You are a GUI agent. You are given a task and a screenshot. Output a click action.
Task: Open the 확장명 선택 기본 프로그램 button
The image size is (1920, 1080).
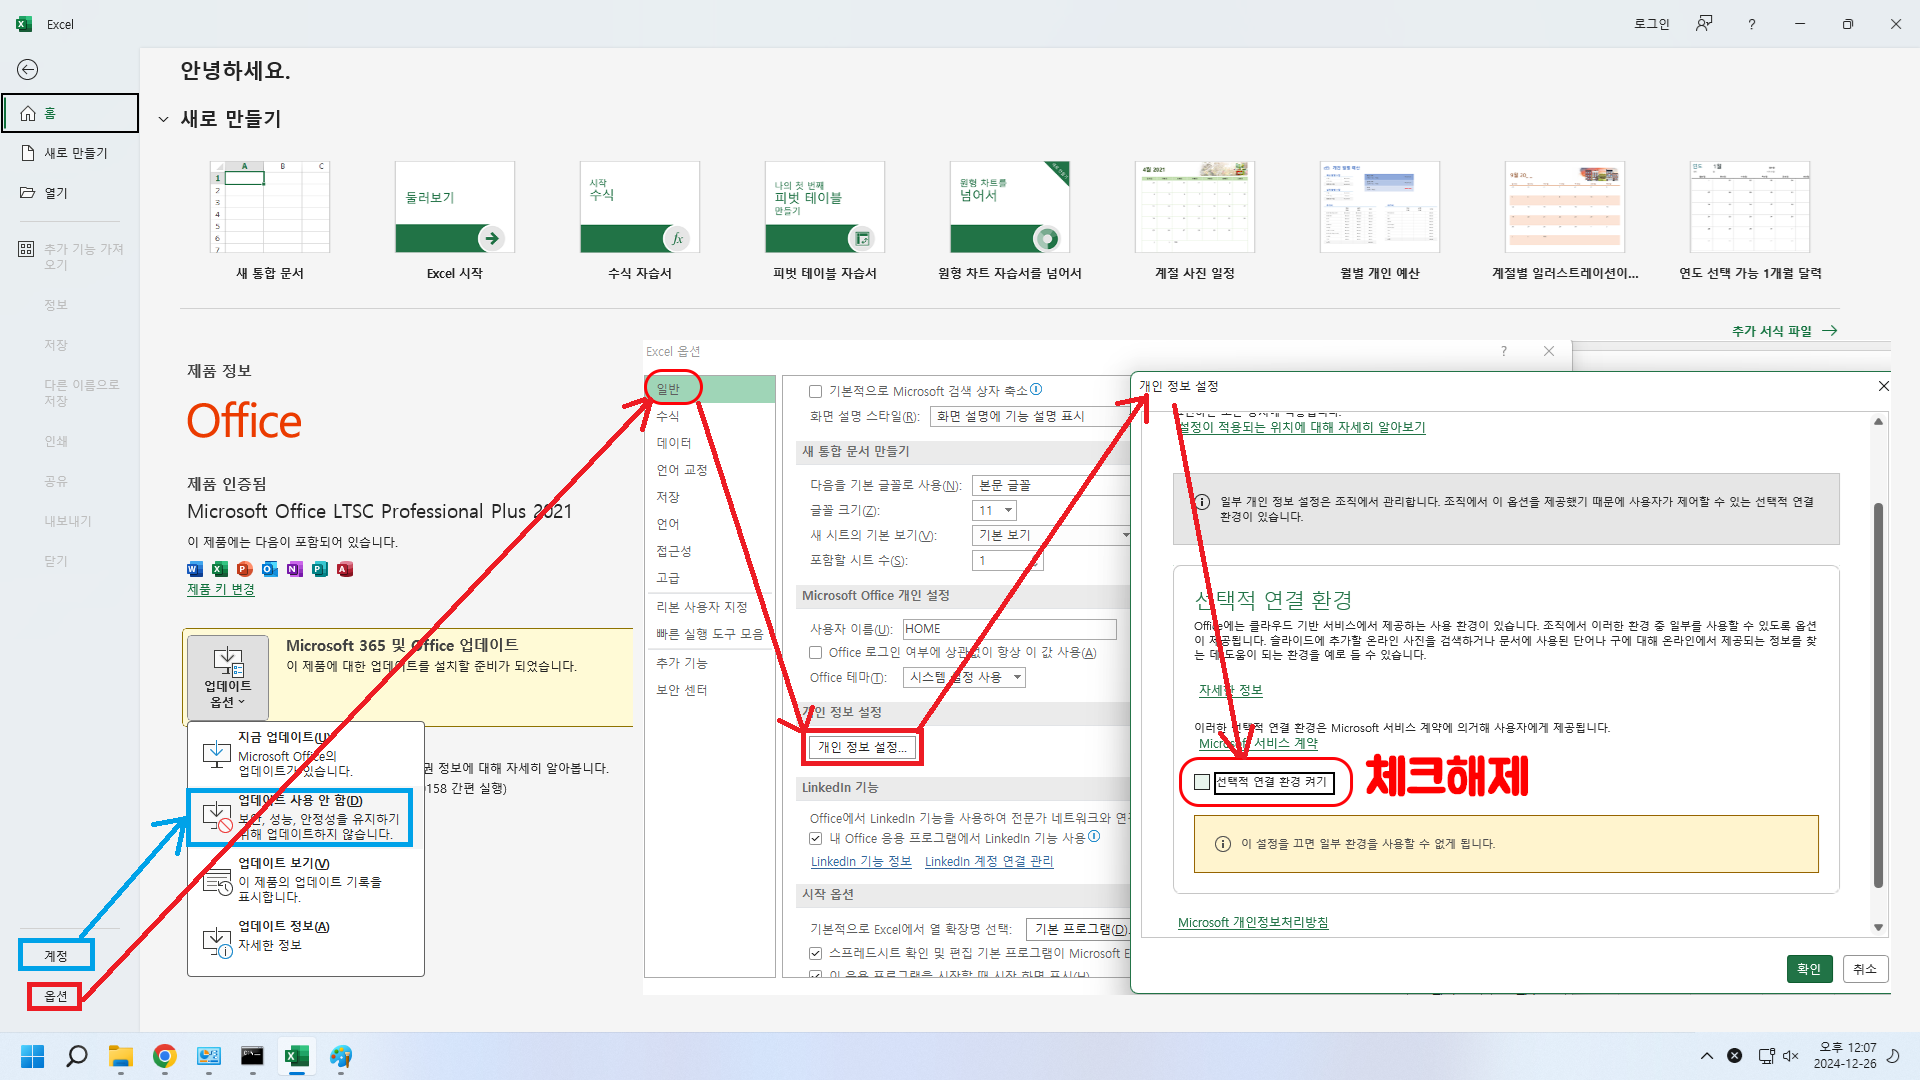(1080, 929)
